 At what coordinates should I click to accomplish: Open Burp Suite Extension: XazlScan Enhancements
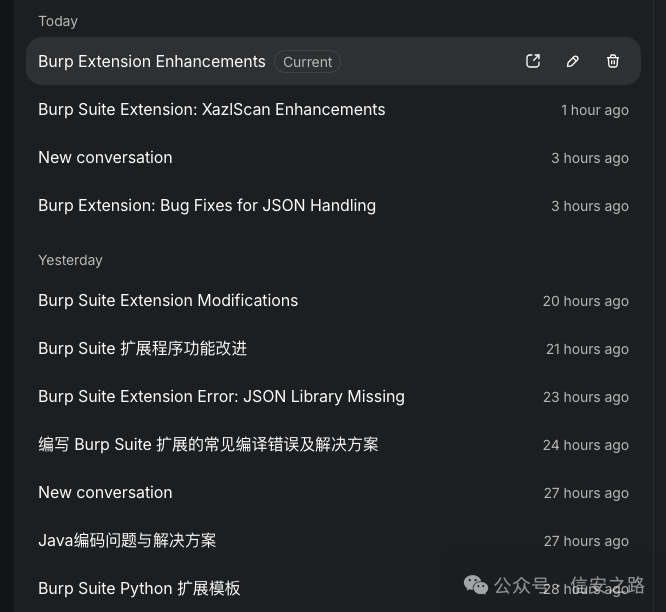[333, 110]
